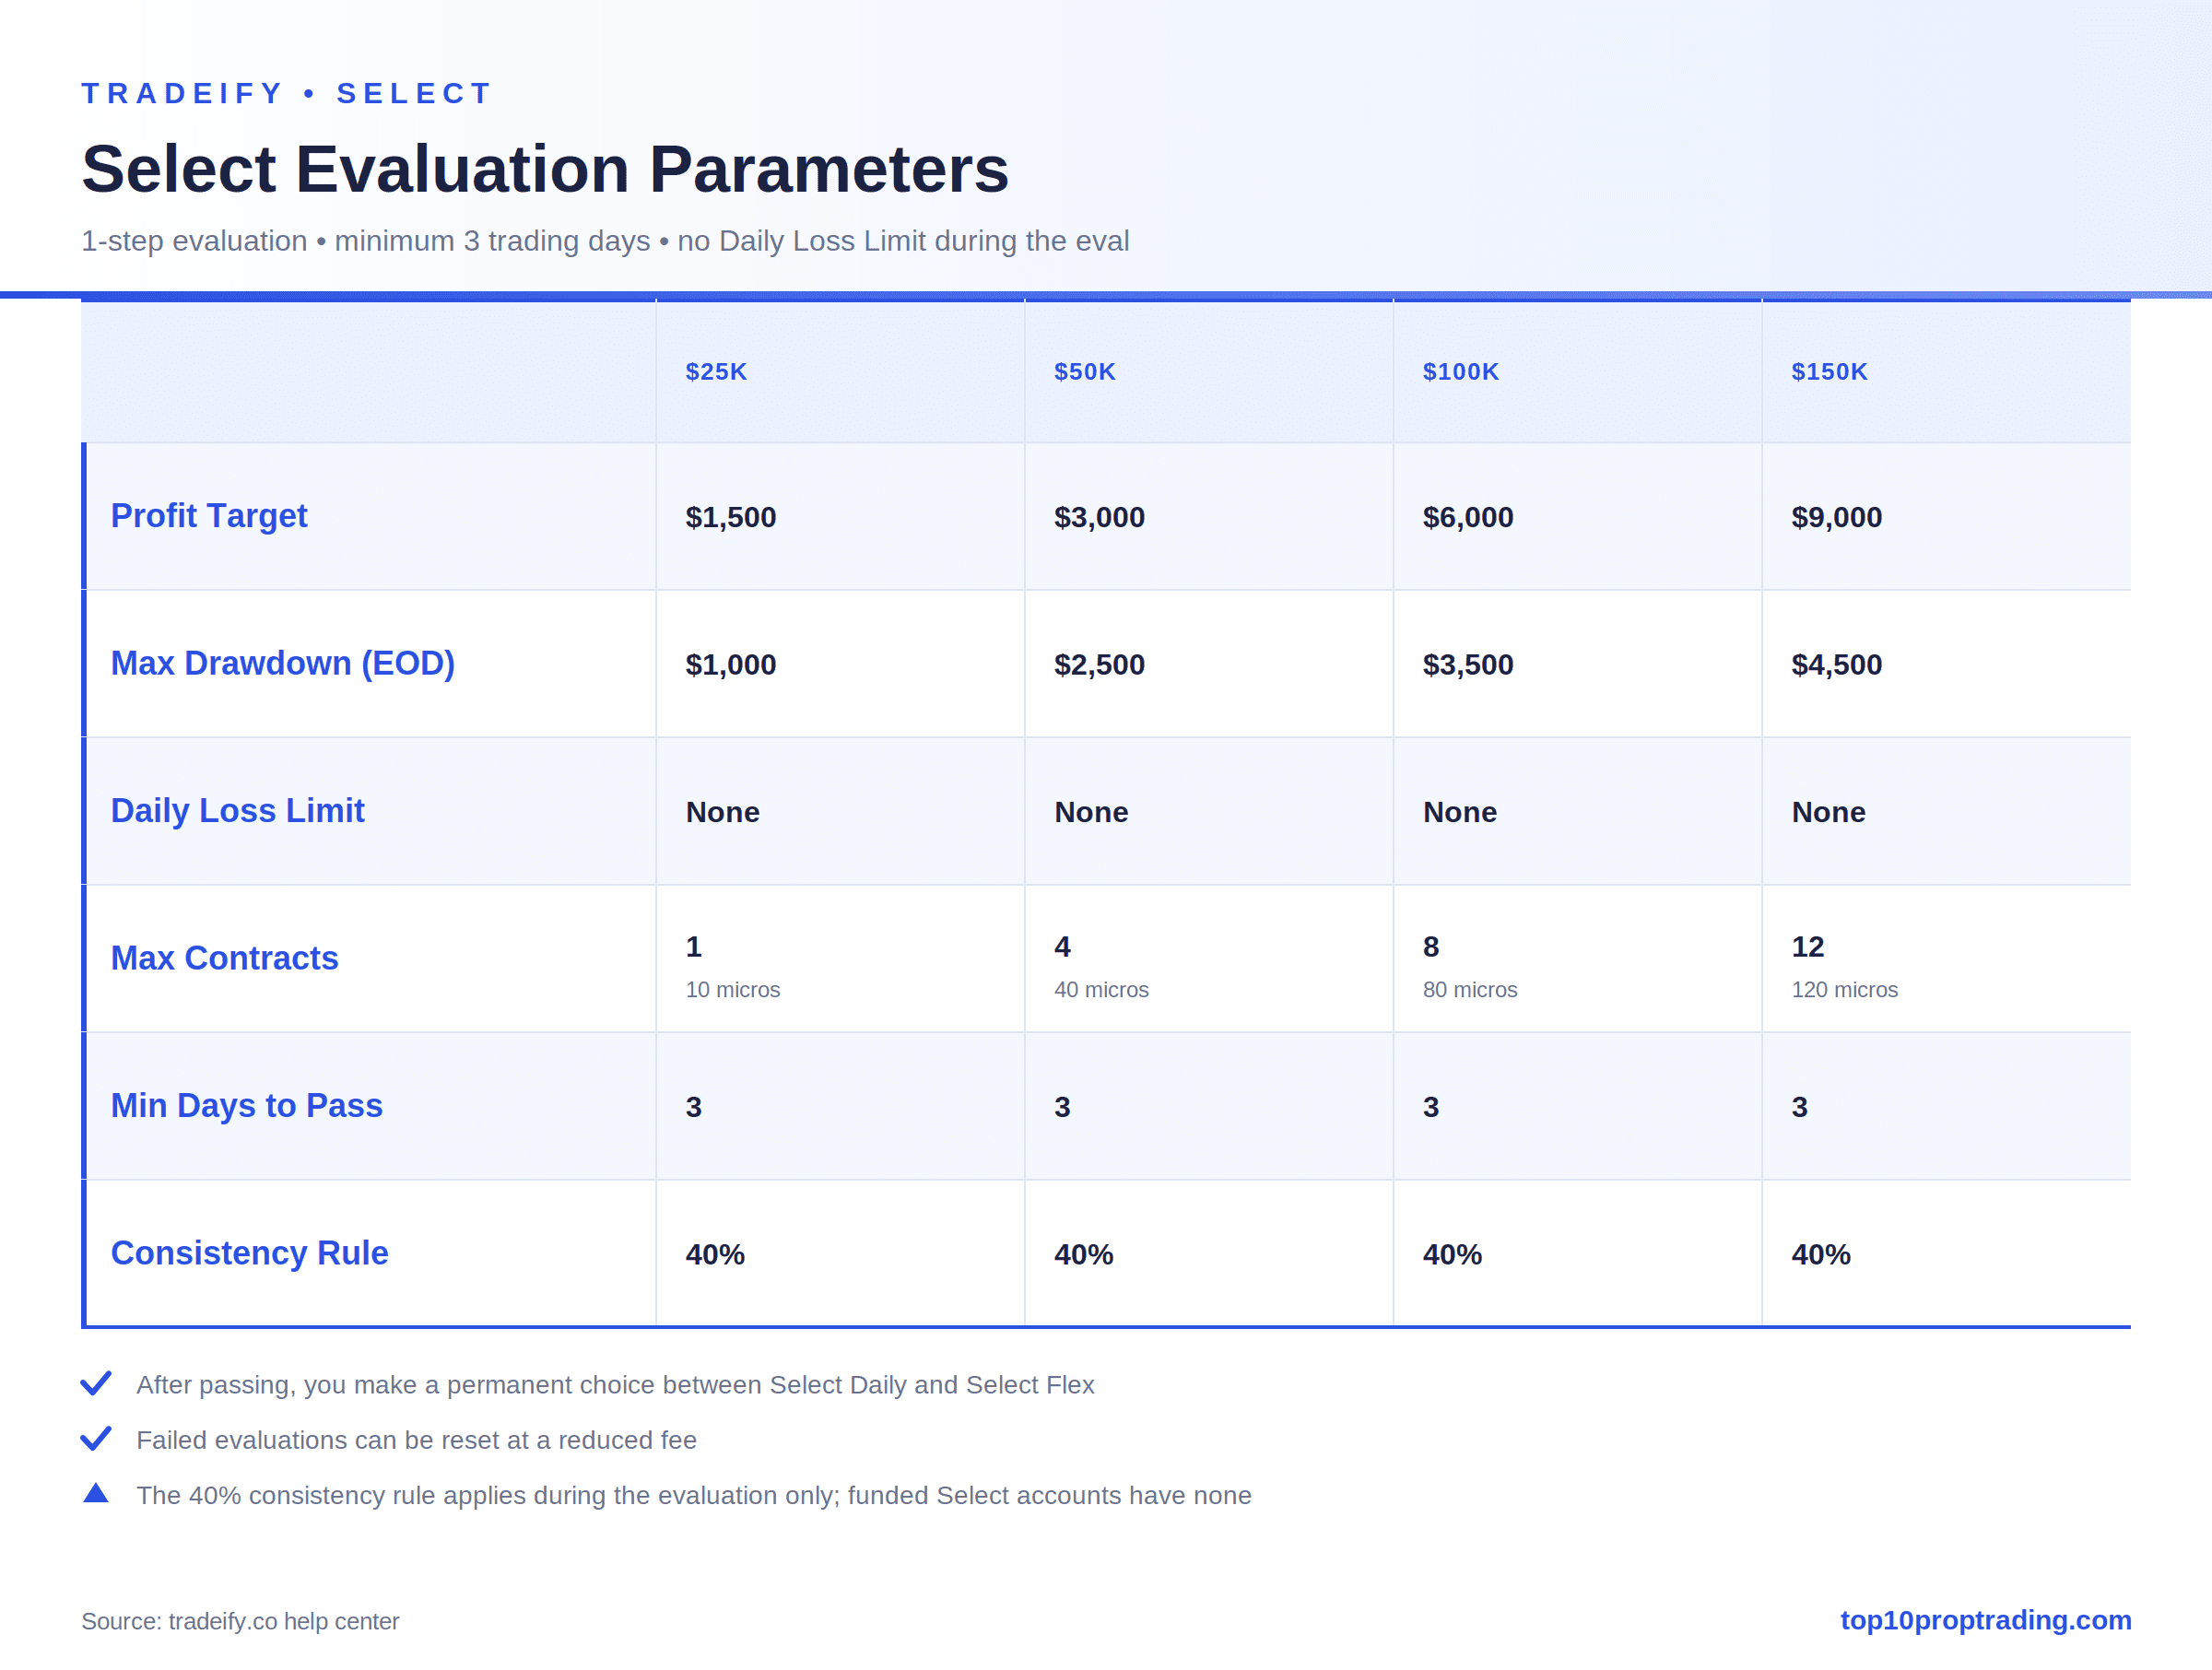Click the "Select Evaluation Parameters" title

coord(545,169)
